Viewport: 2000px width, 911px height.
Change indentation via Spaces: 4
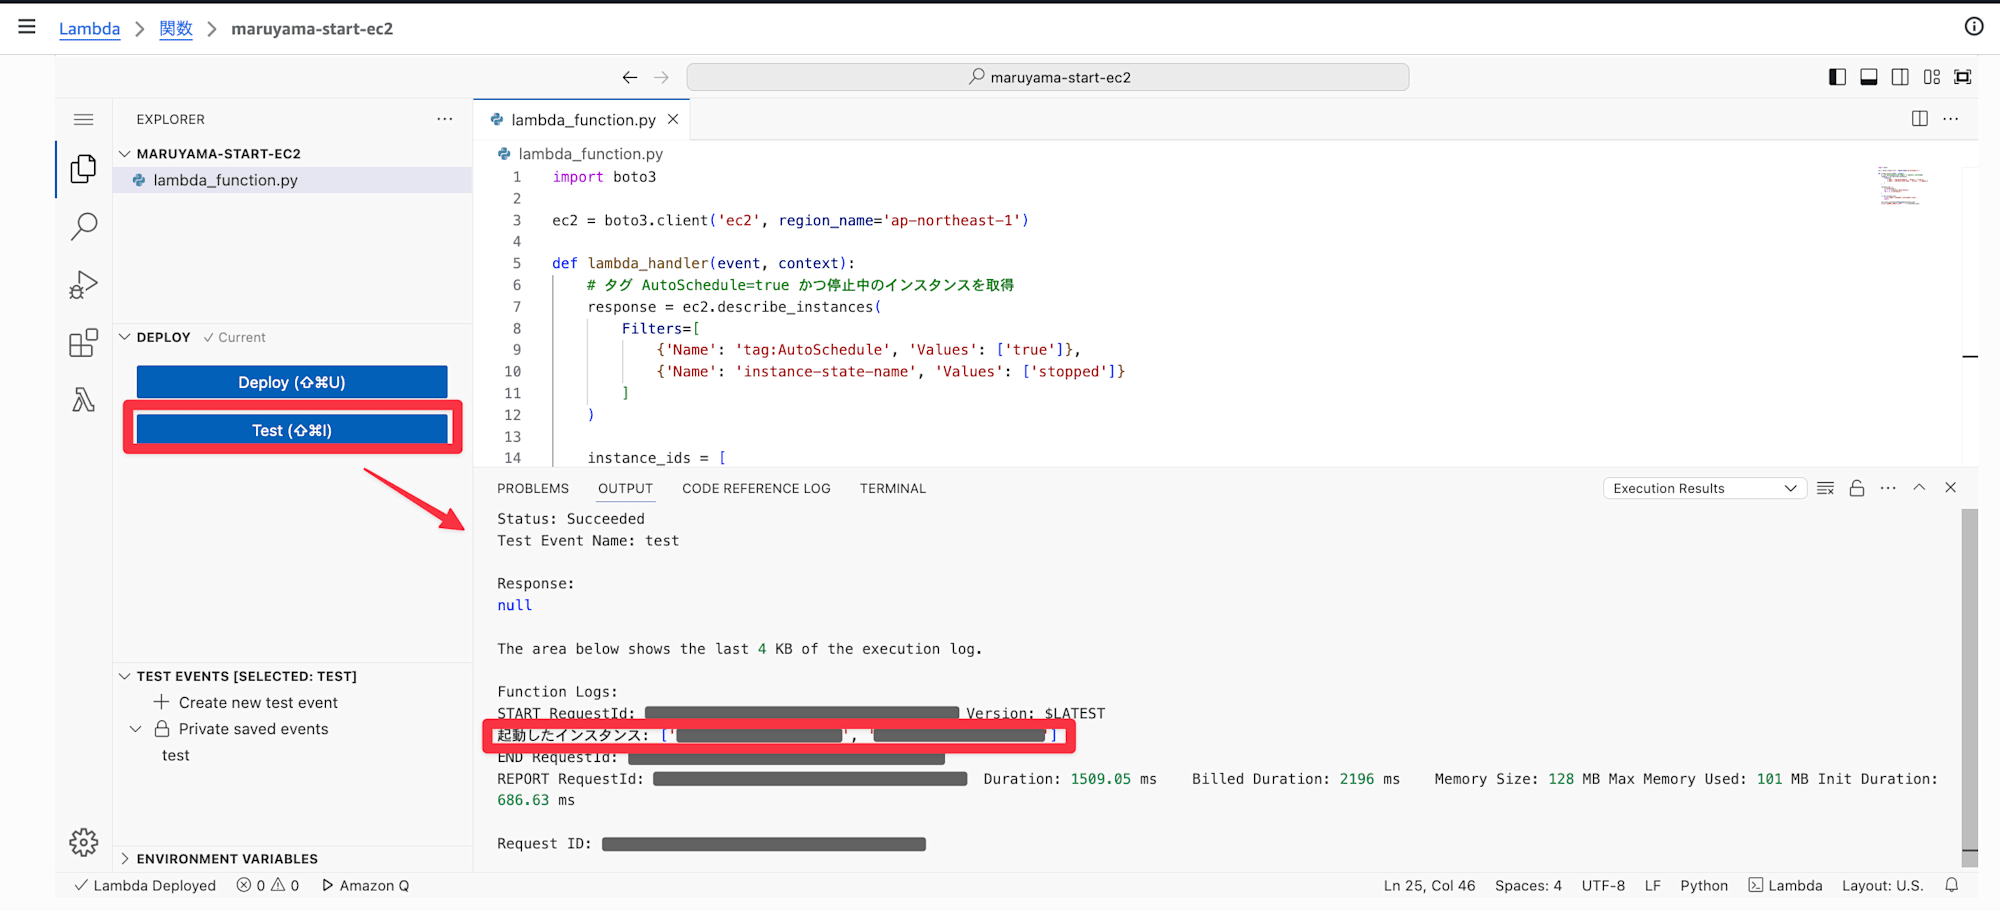(x=1528, y=885)
